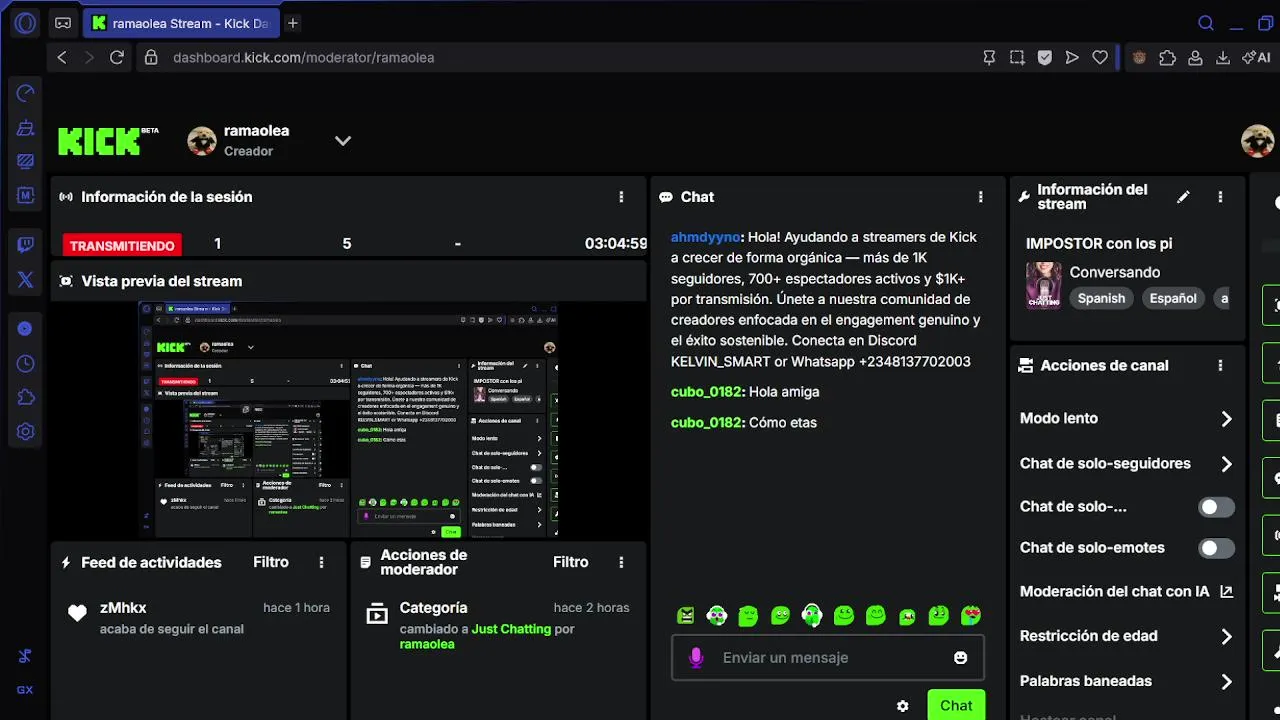Viewport: 1280px width, 720px height.
Task: Reload the page
Action: 117,57
